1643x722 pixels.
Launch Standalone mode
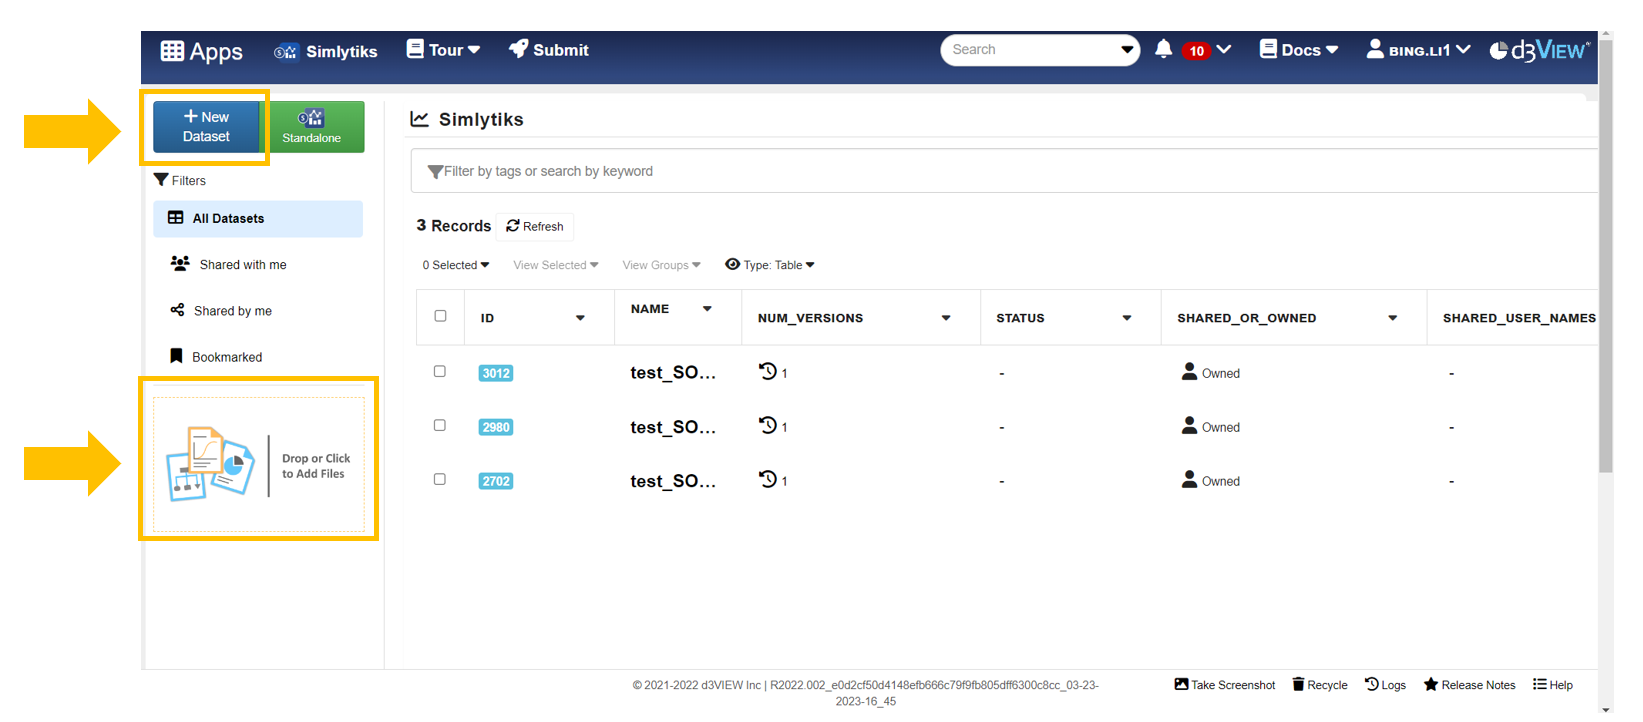312,127
